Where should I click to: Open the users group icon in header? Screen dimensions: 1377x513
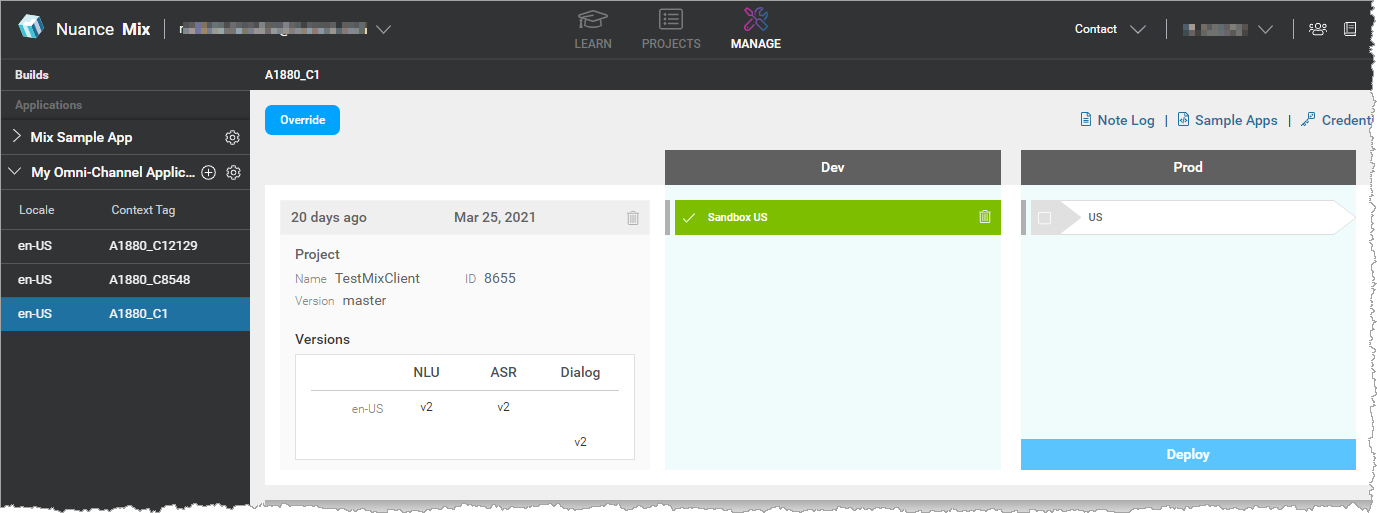(x=1318, y=29)
